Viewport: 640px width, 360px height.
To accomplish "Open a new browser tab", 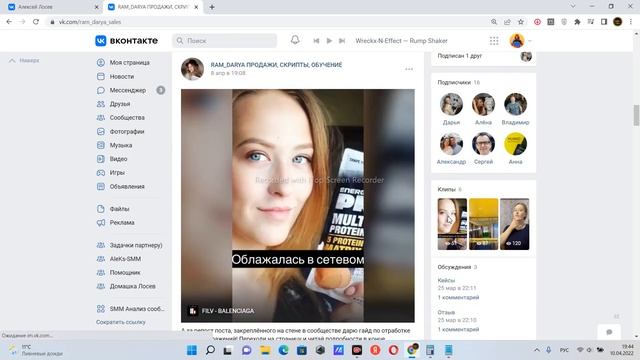I will [212, 7].
